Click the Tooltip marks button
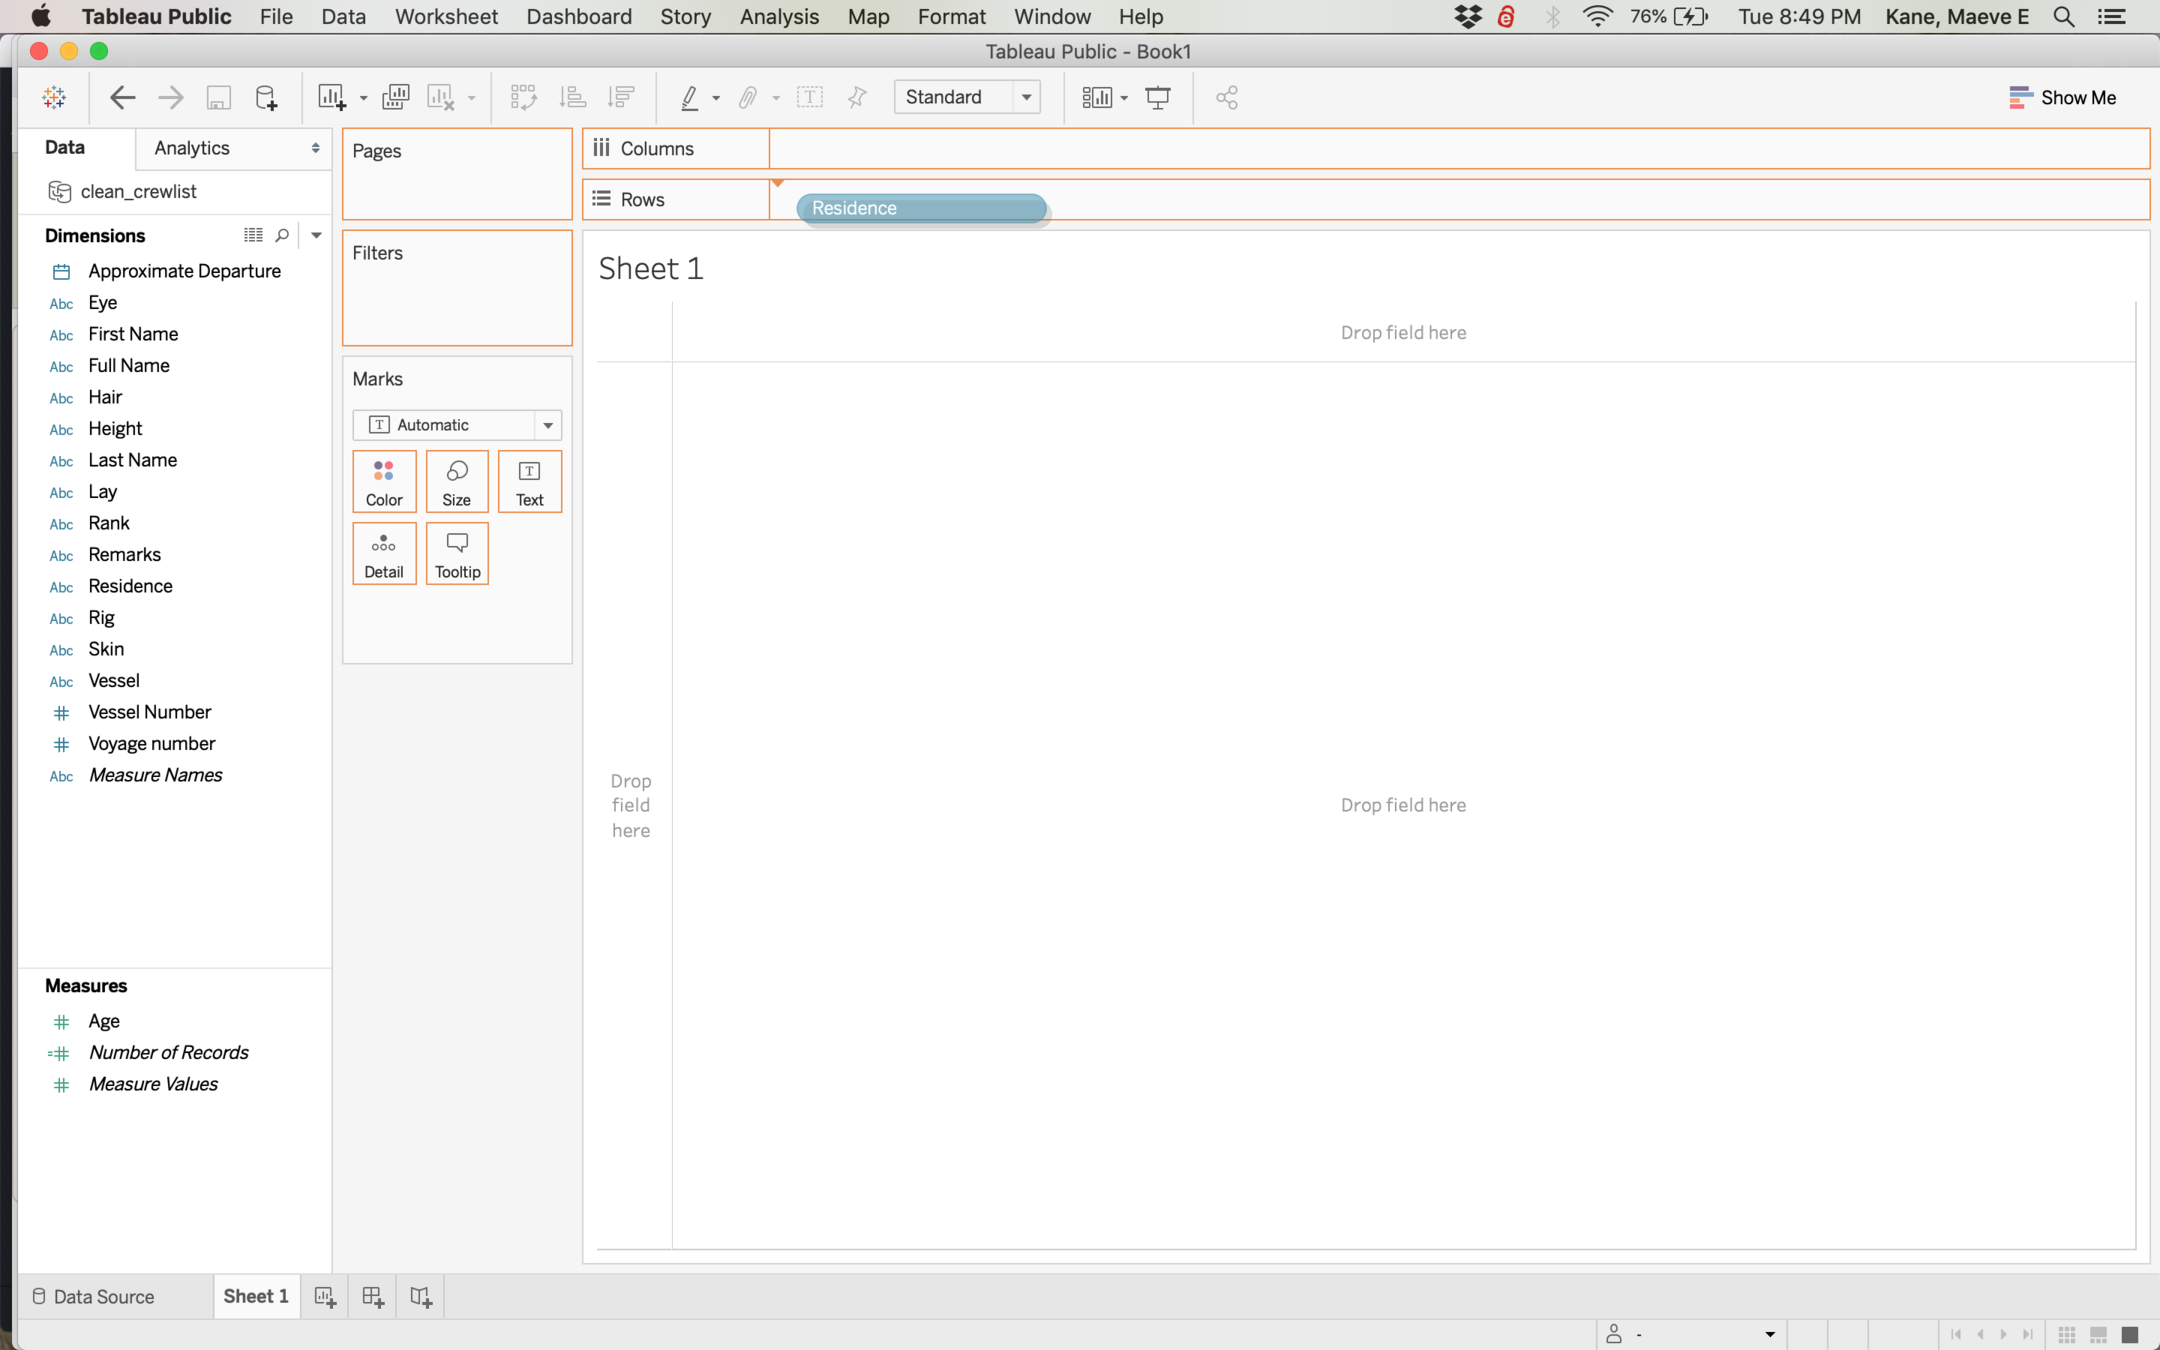The height and width of the screenshot is (1350, 2160). tap(457, 553)
